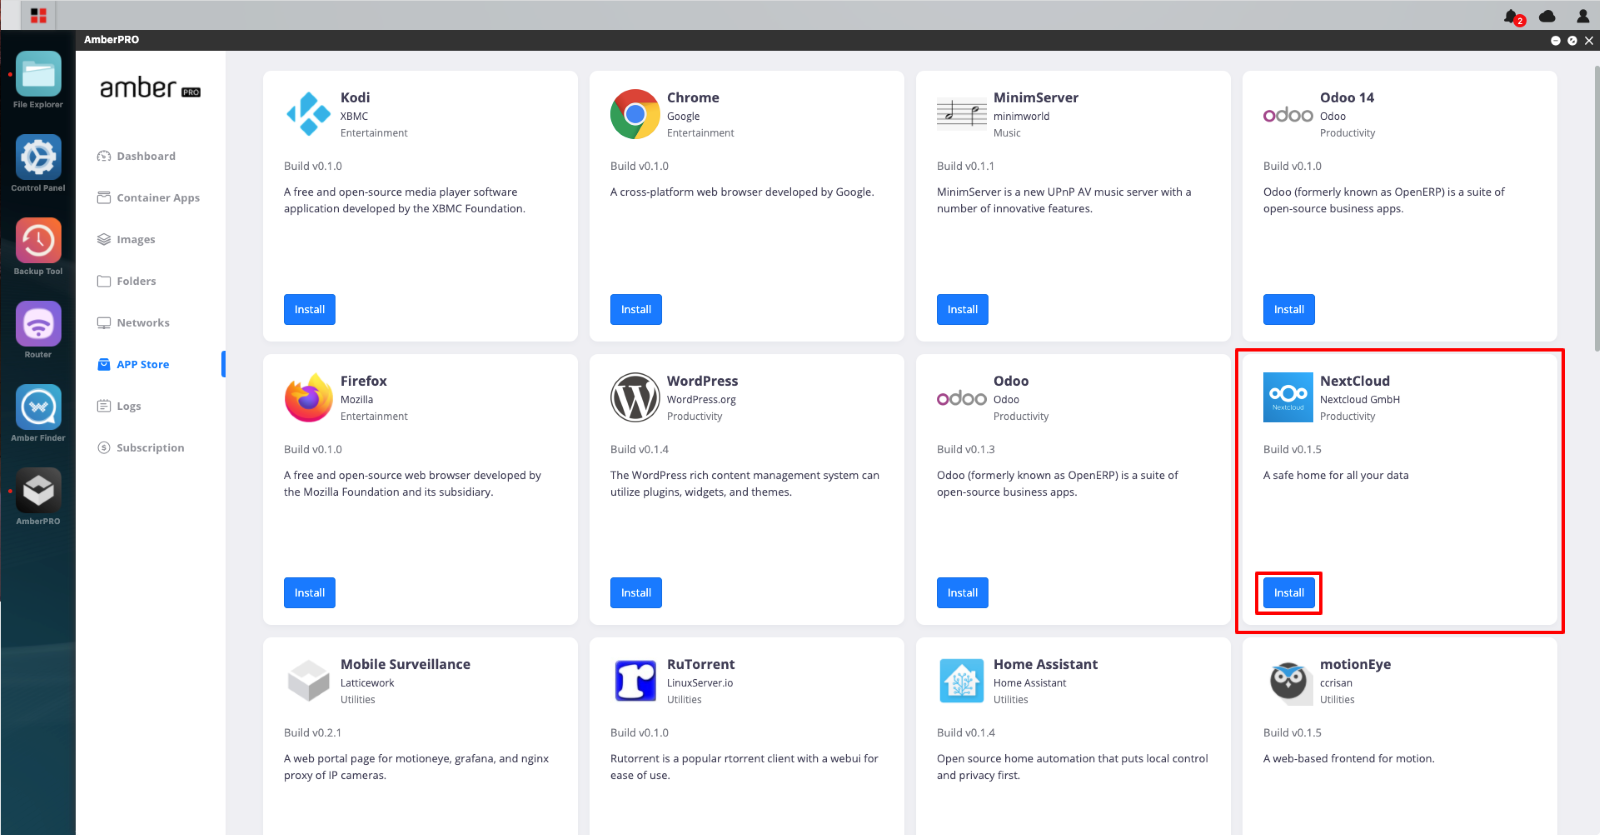Image resolution: width=1600 pixels, height=835 pixels.
Task: Install NextCloud
Action: (x=1289, y=593)
